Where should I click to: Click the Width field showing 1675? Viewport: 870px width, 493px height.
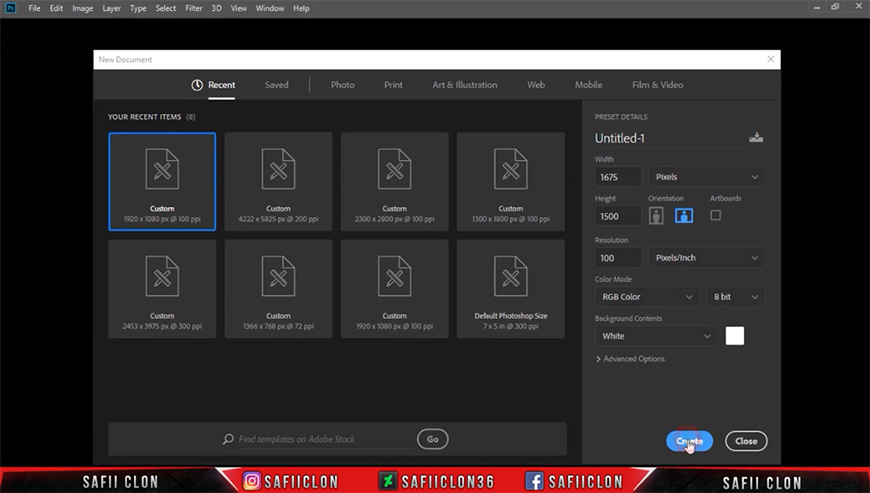(x=618, y=177)
